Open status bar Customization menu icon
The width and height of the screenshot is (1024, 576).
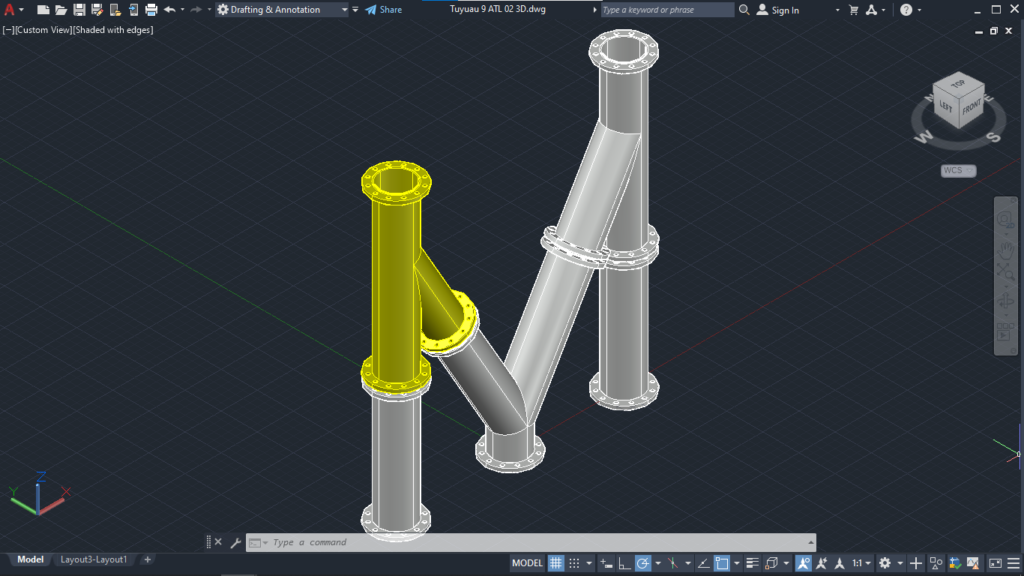1013,563
